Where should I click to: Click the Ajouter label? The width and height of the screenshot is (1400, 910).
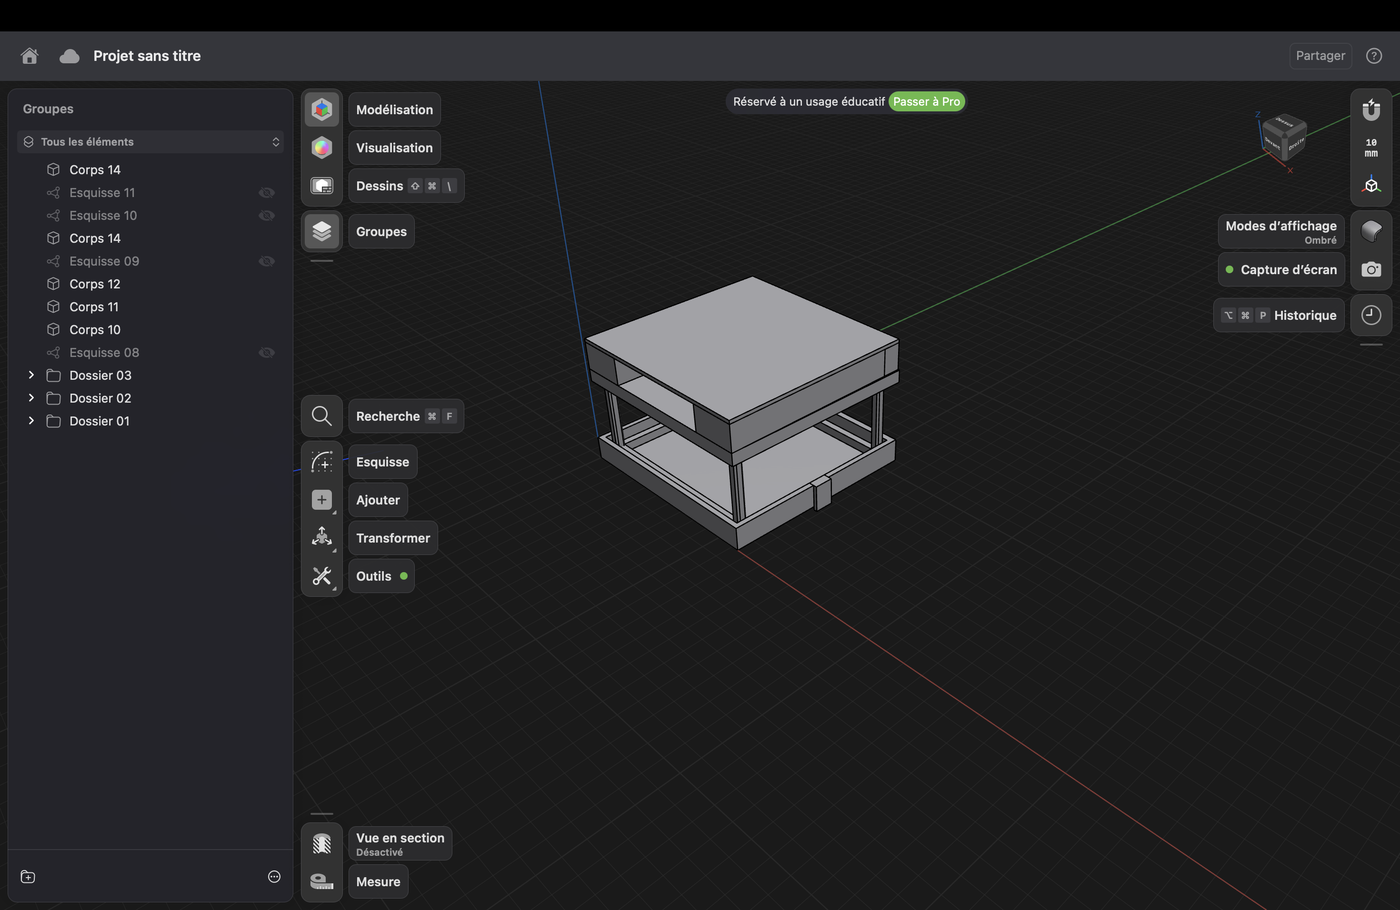378,500
